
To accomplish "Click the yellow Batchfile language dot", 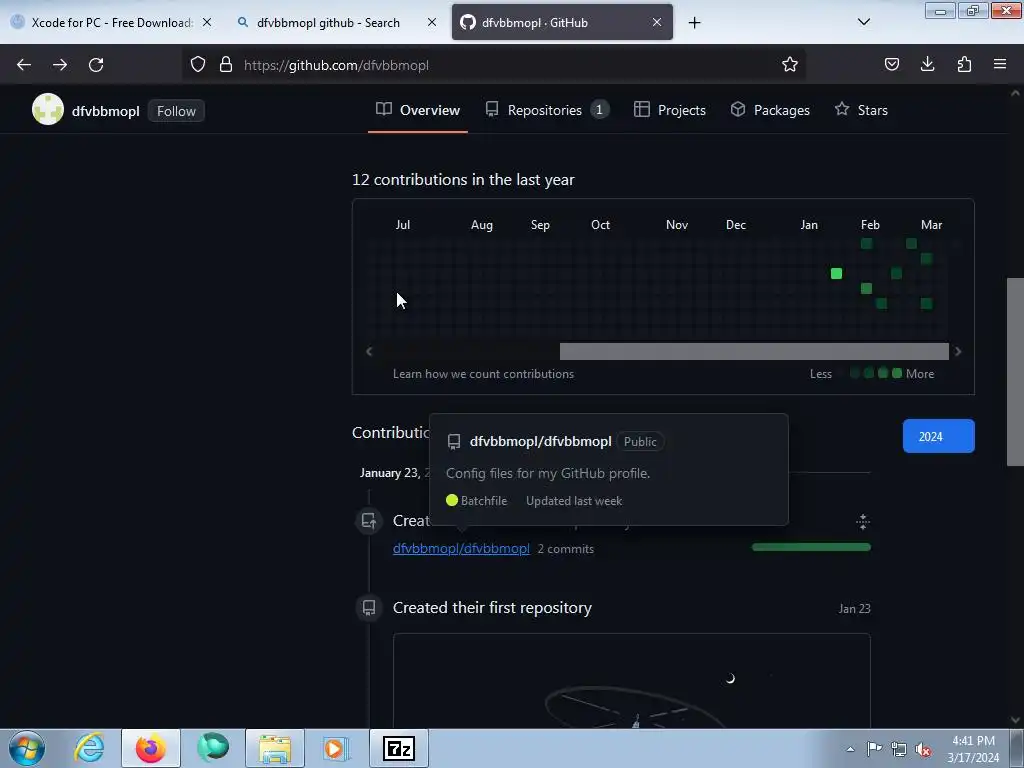I will tap(452, 500).
